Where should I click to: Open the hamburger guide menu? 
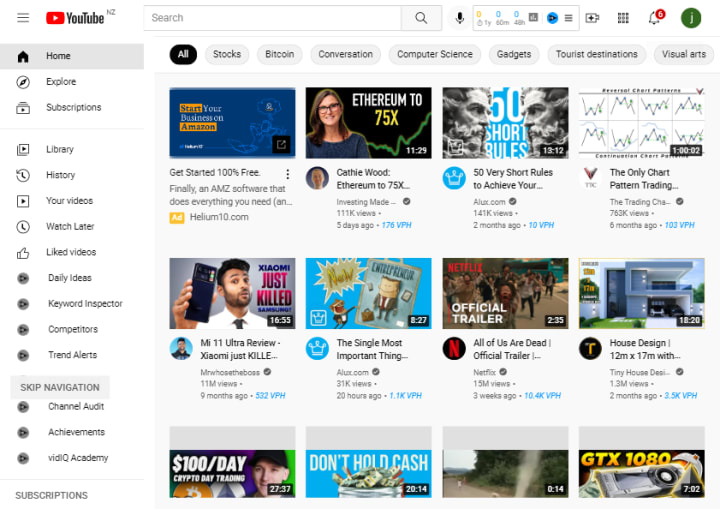[23, 18]
